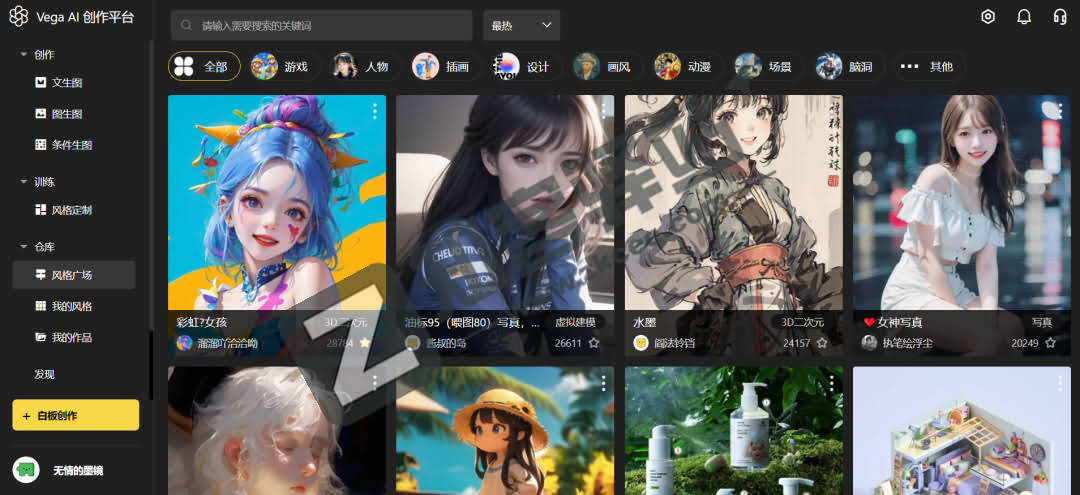Viewport: 1080px width, 495px height.
Task: Toggle favorite star on 彩虹?女孩 card
Action: (x=365, y=342)
